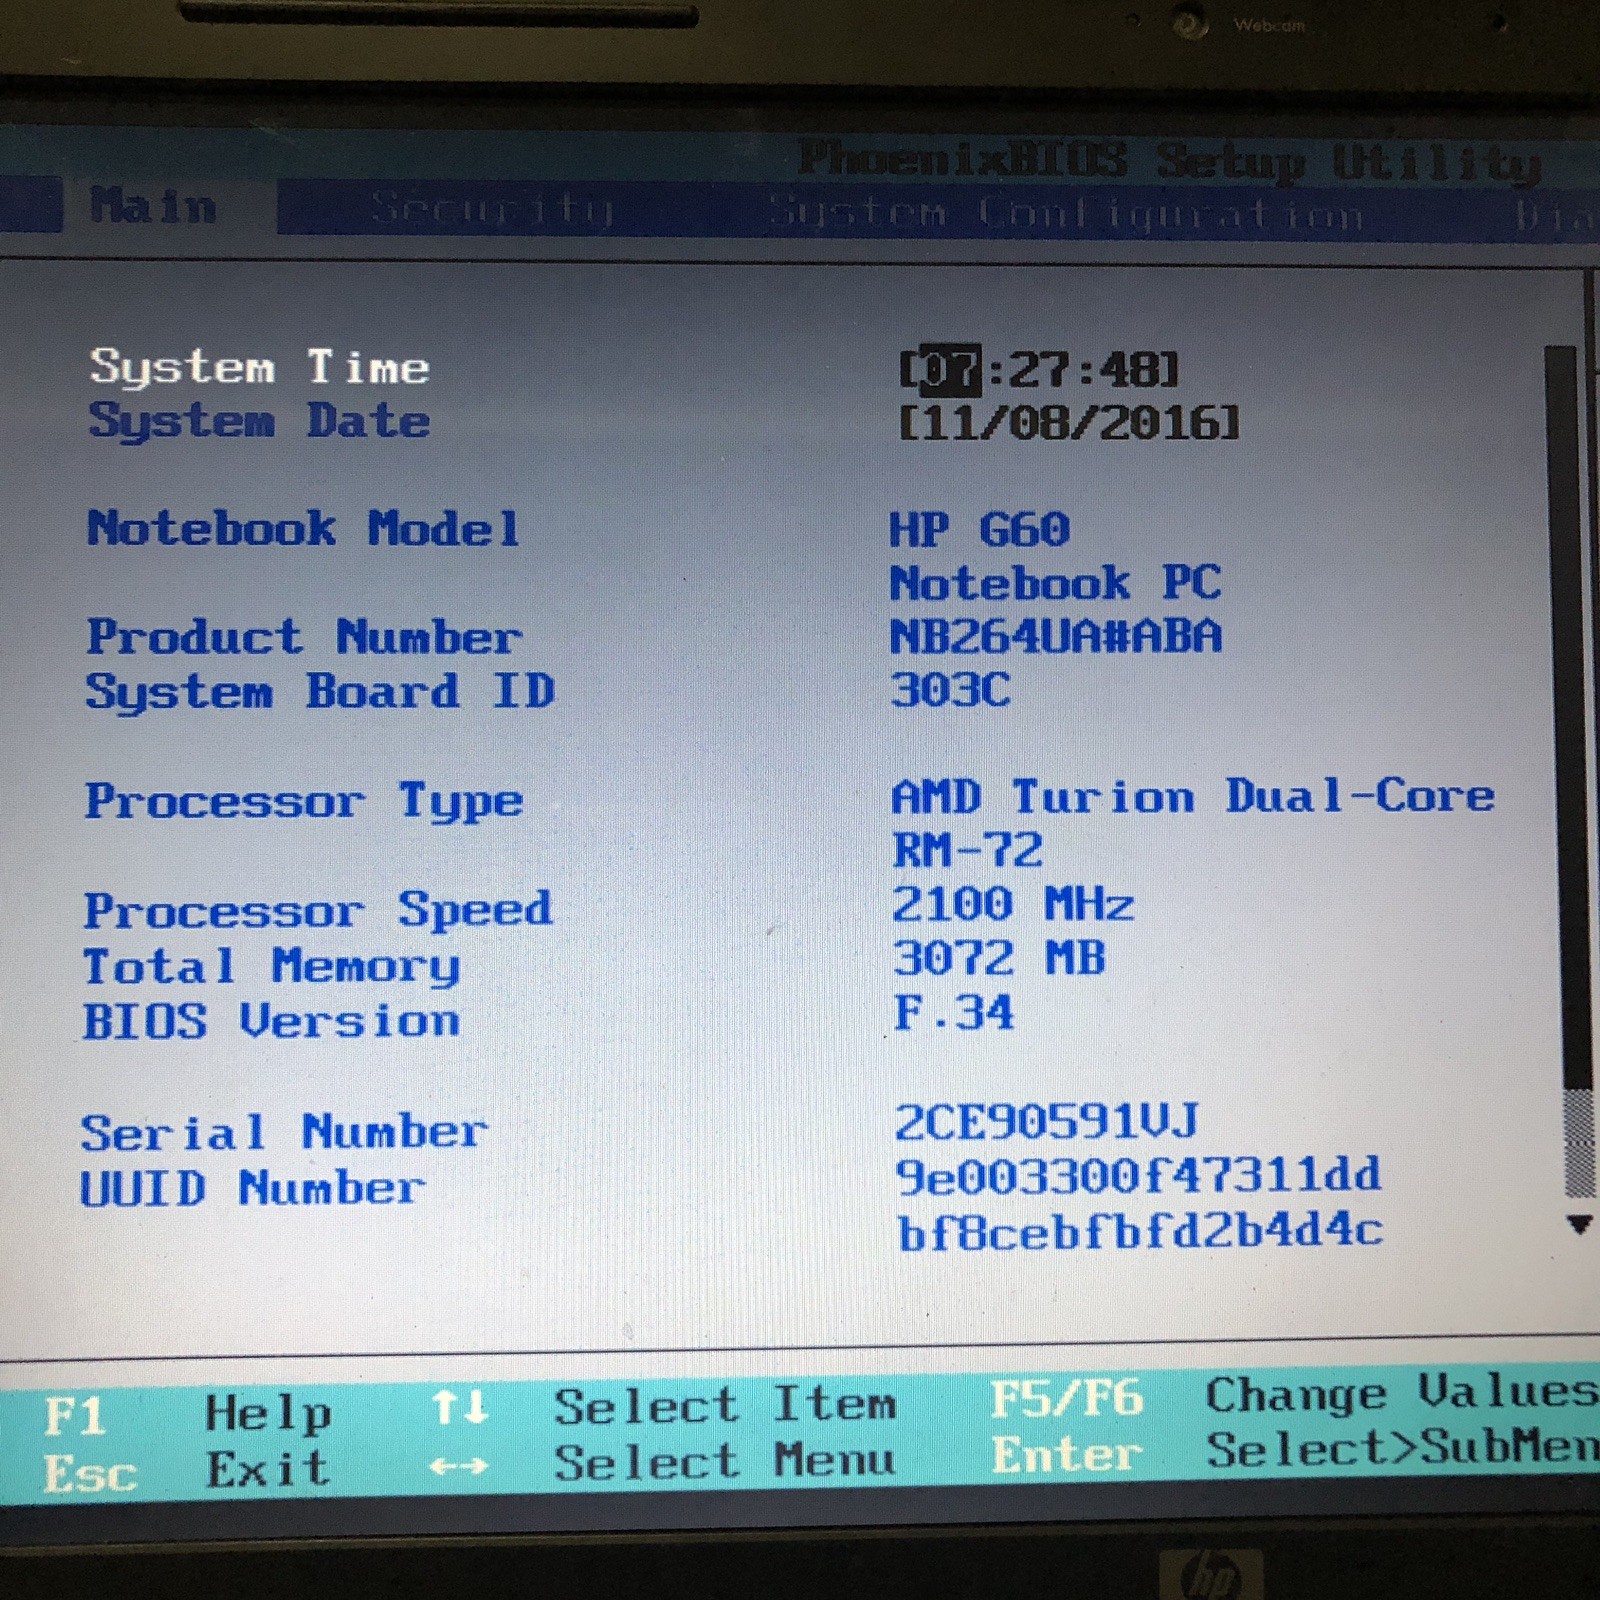The height and width of the screenshot is (1600, 1600).
Task: Click the HP G60 model value
Action: click(979, 529)
